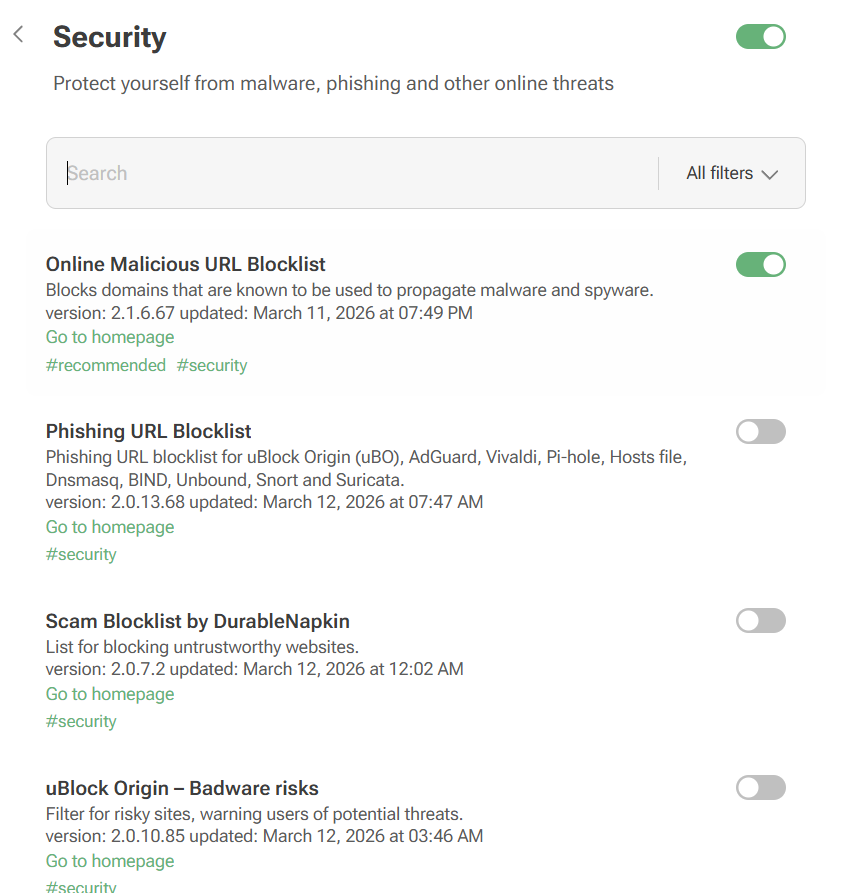Turn off the Online Malicious URL Blocklist

pyautogui.click(x=760, y=264)
